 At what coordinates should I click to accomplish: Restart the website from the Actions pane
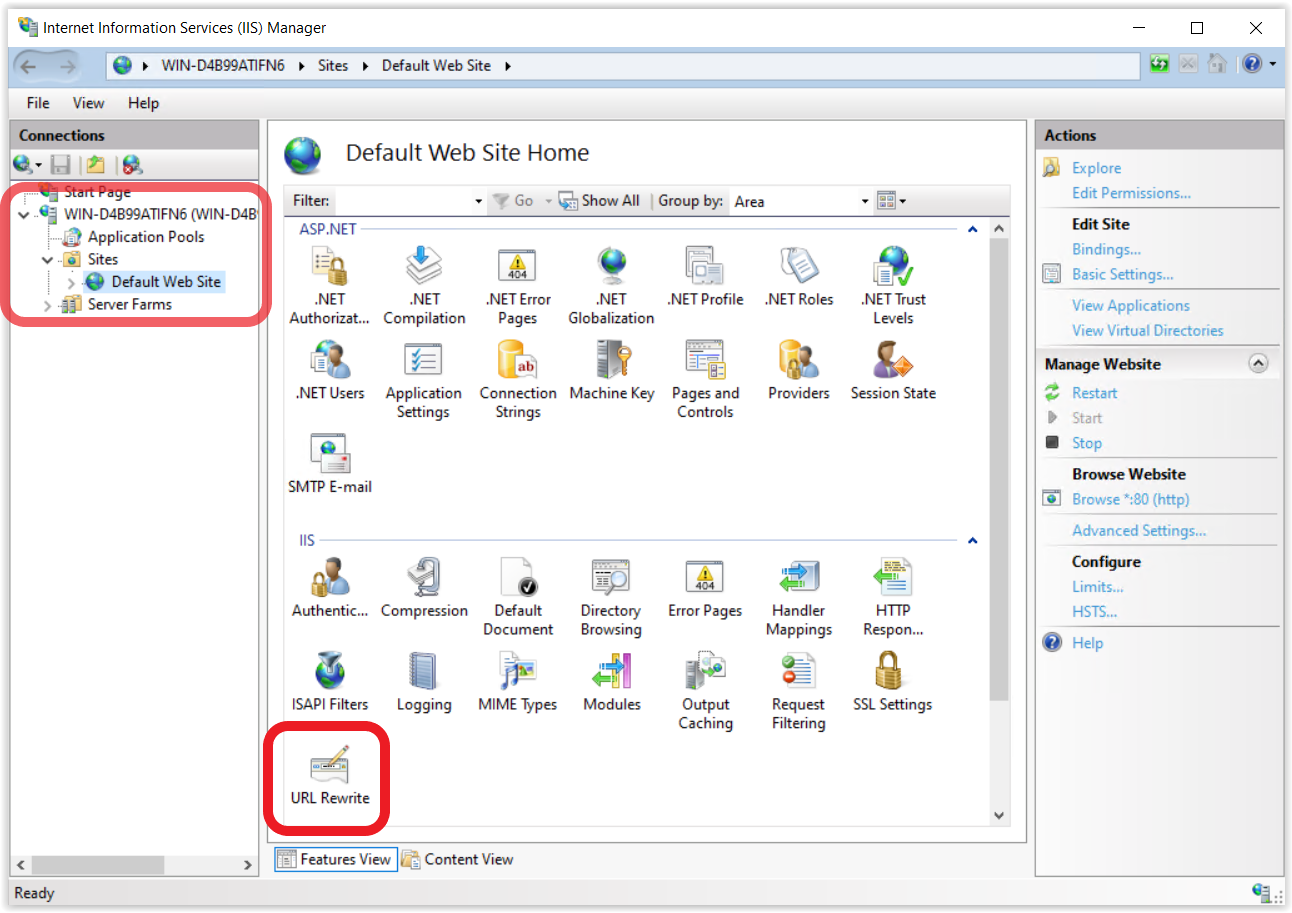[1094, 393]
